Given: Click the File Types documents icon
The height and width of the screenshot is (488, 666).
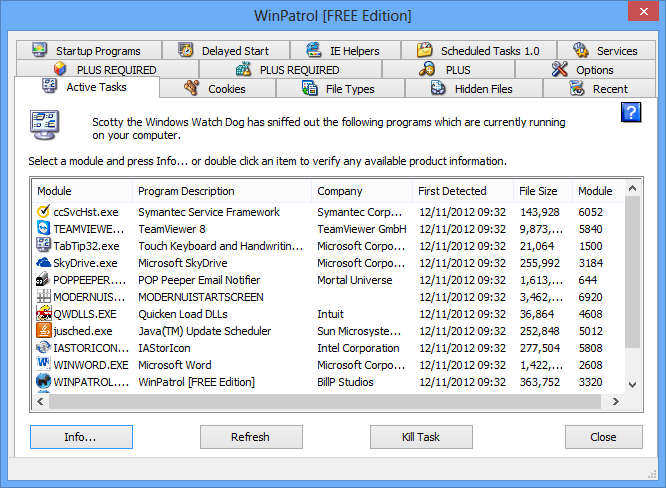Looking at the screenshot, I should (310, 88).
